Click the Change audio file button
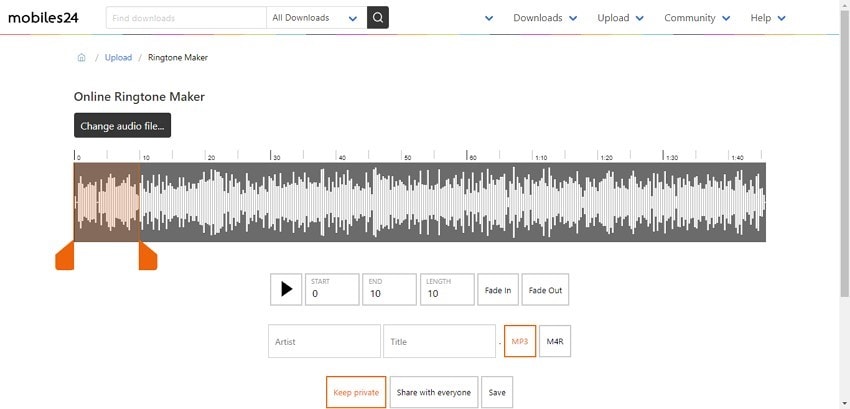This screenshot has height=409, width=850. [123, 125]
